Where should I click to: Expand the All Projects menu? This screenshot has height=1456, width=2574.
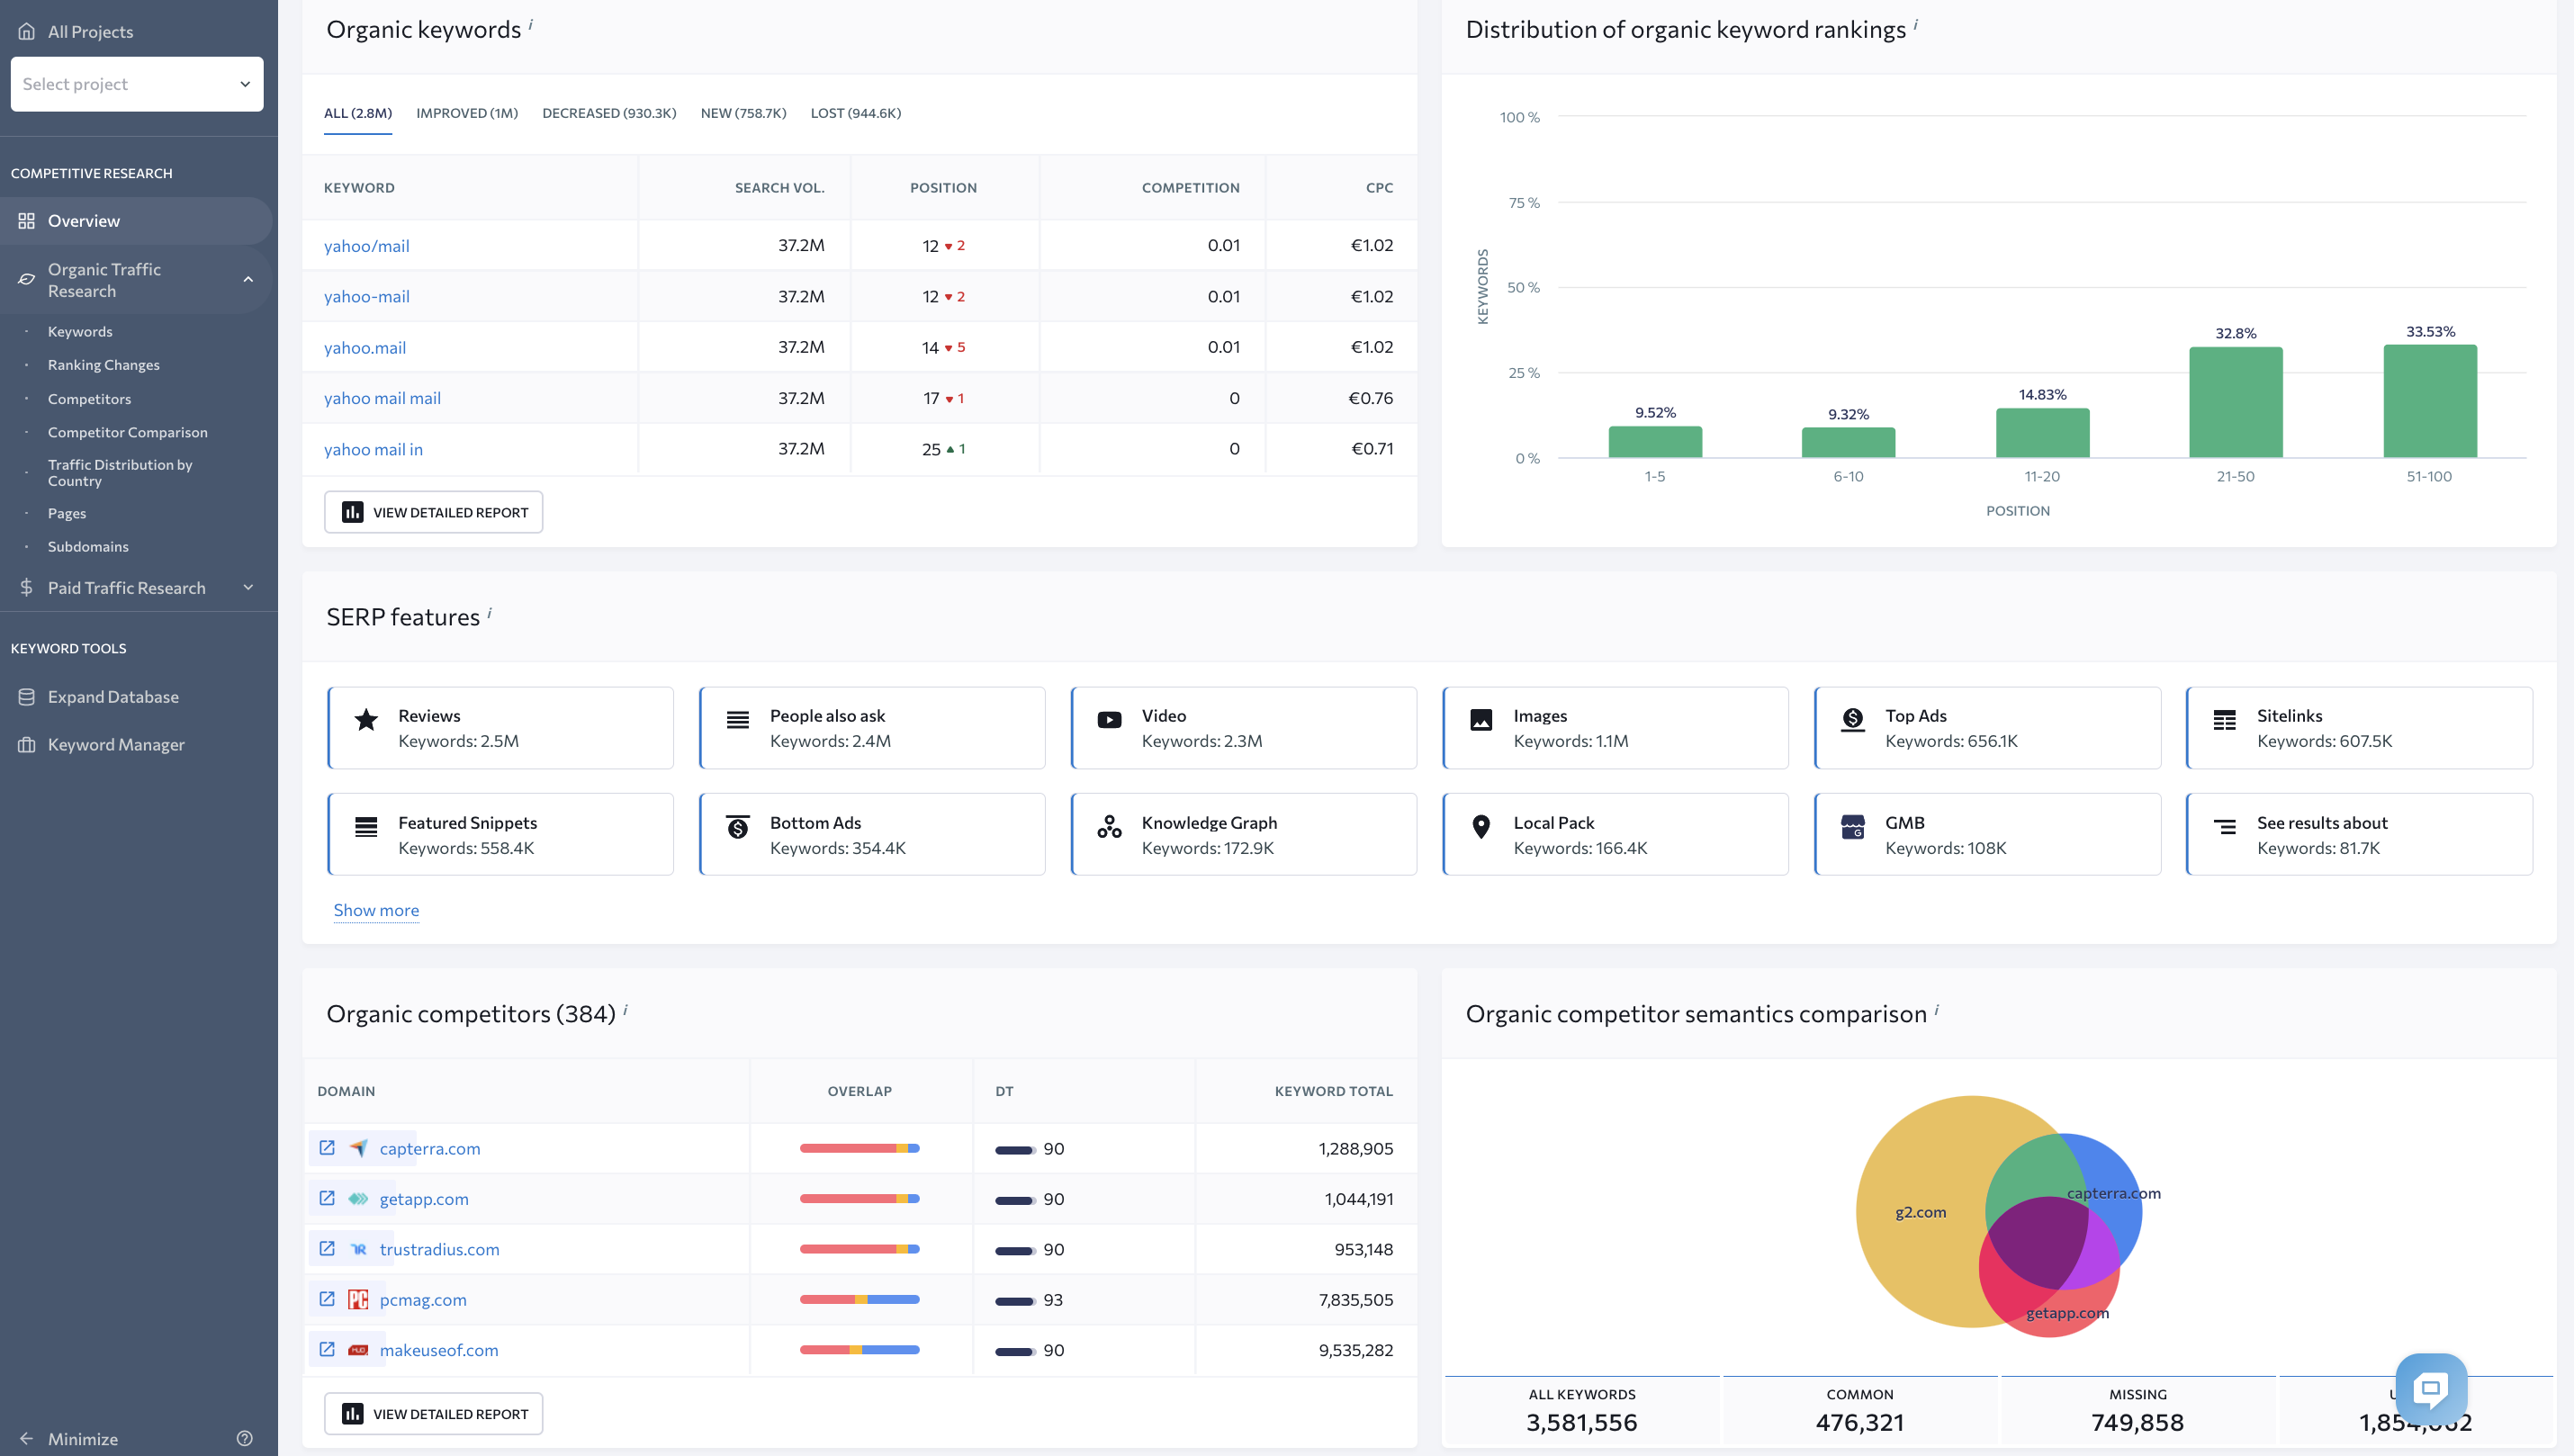[x=90, y=30]
